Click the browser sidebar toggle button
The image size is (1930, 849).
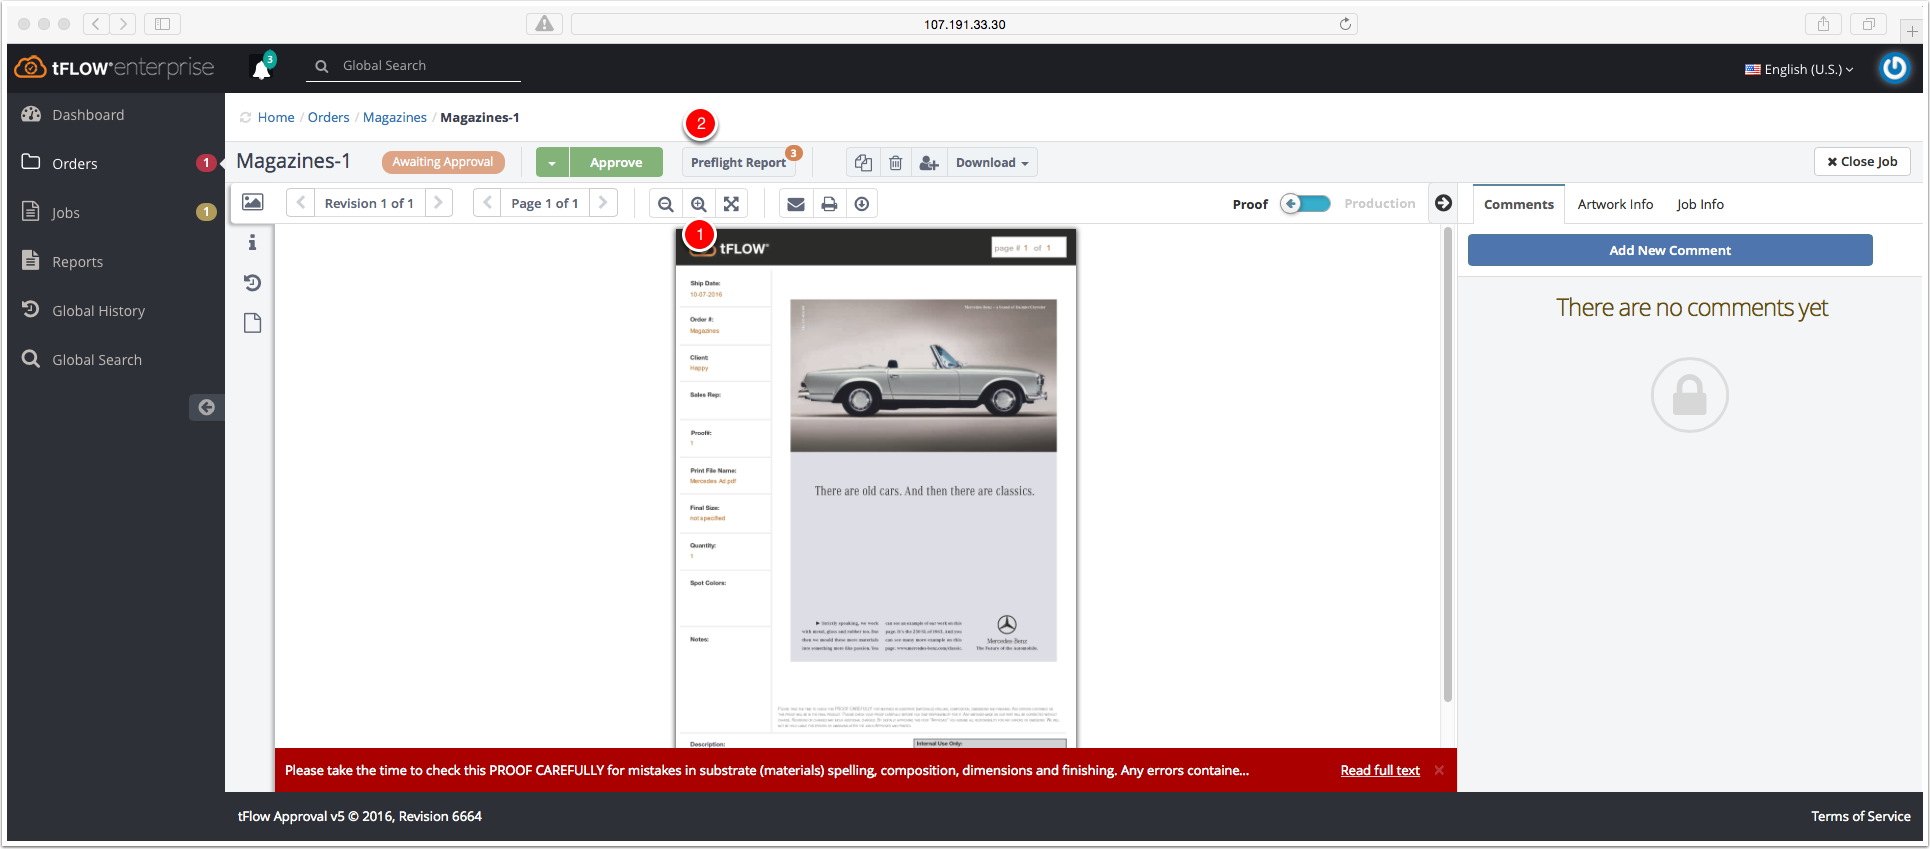coord(162,24)
